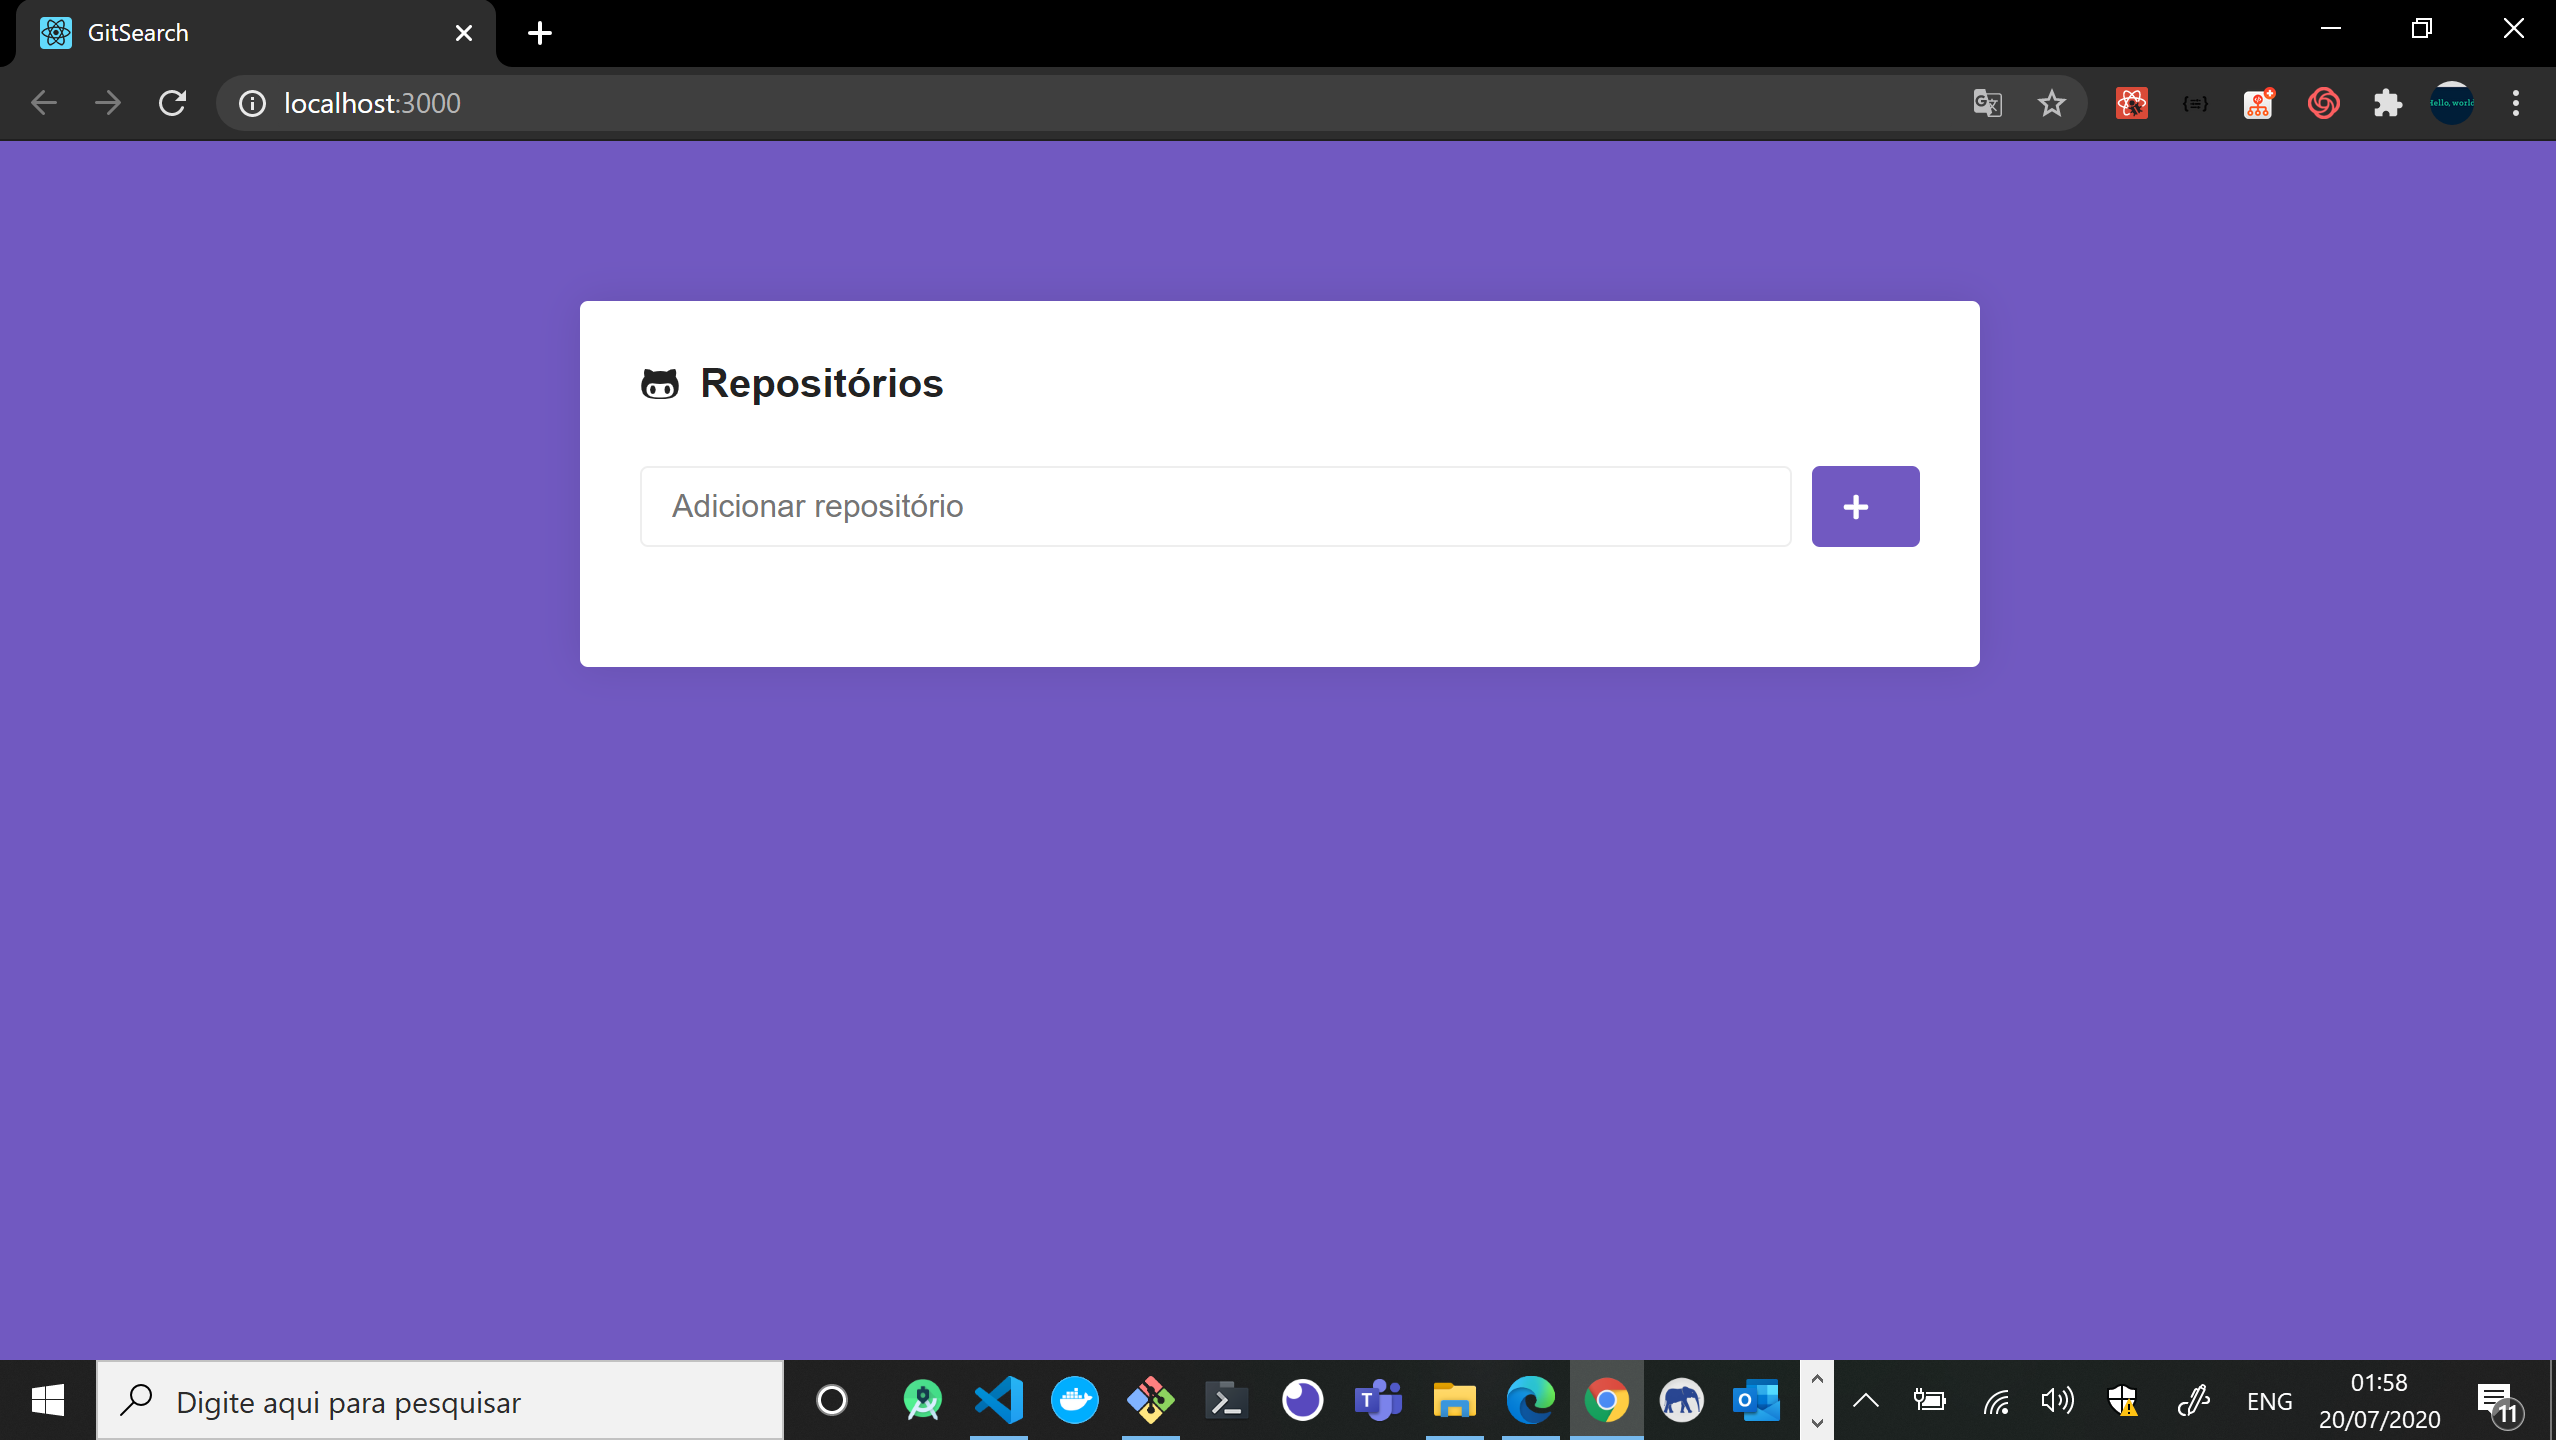Screen dimensions: 2556x1440
Task: Open a new browser tab
Action: (540, 33)
